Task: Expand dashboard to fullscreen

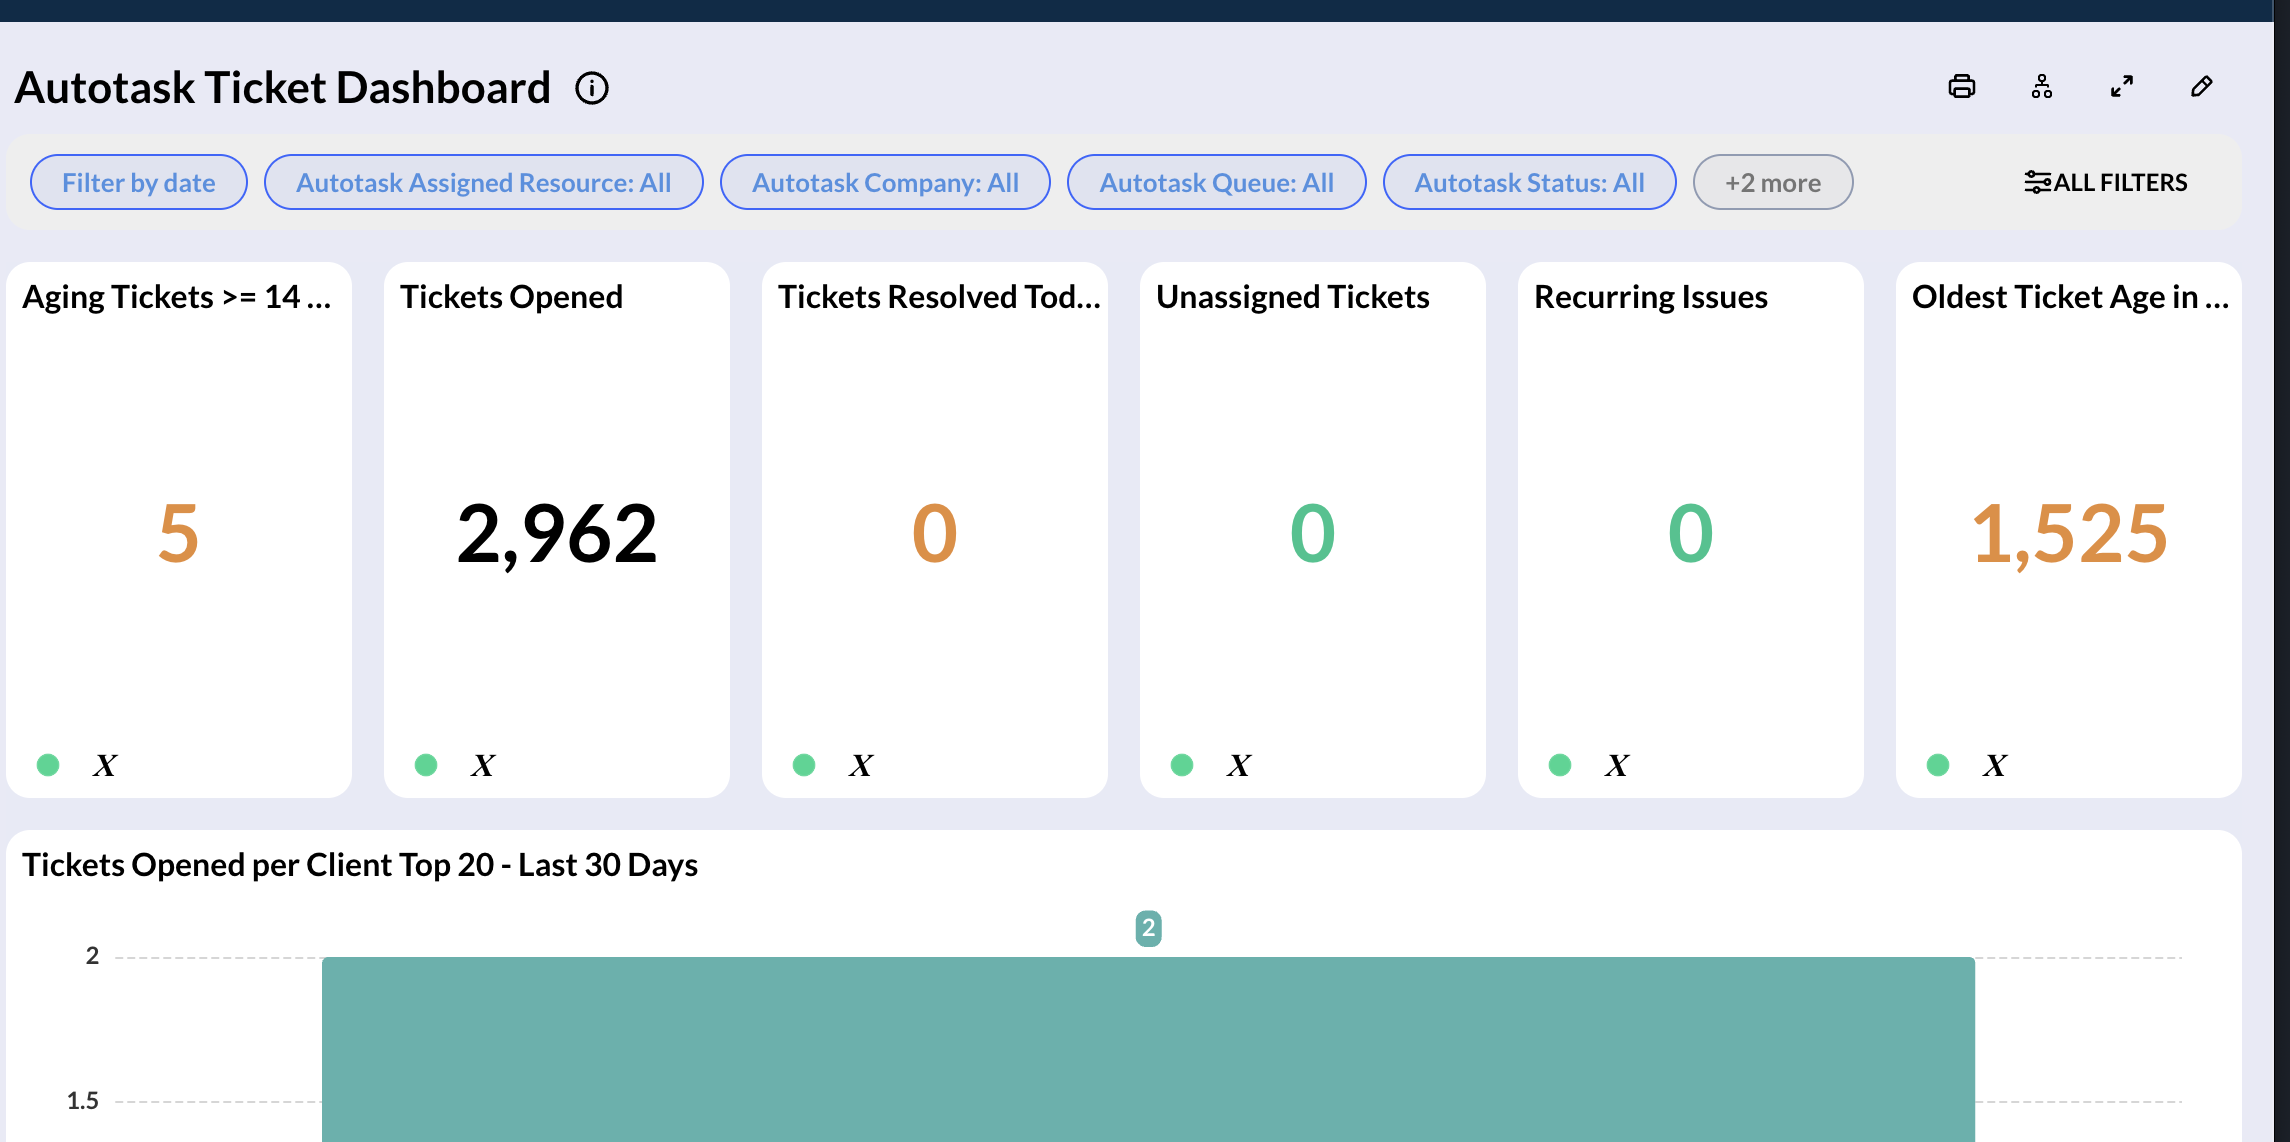Action: [2122, 87]
